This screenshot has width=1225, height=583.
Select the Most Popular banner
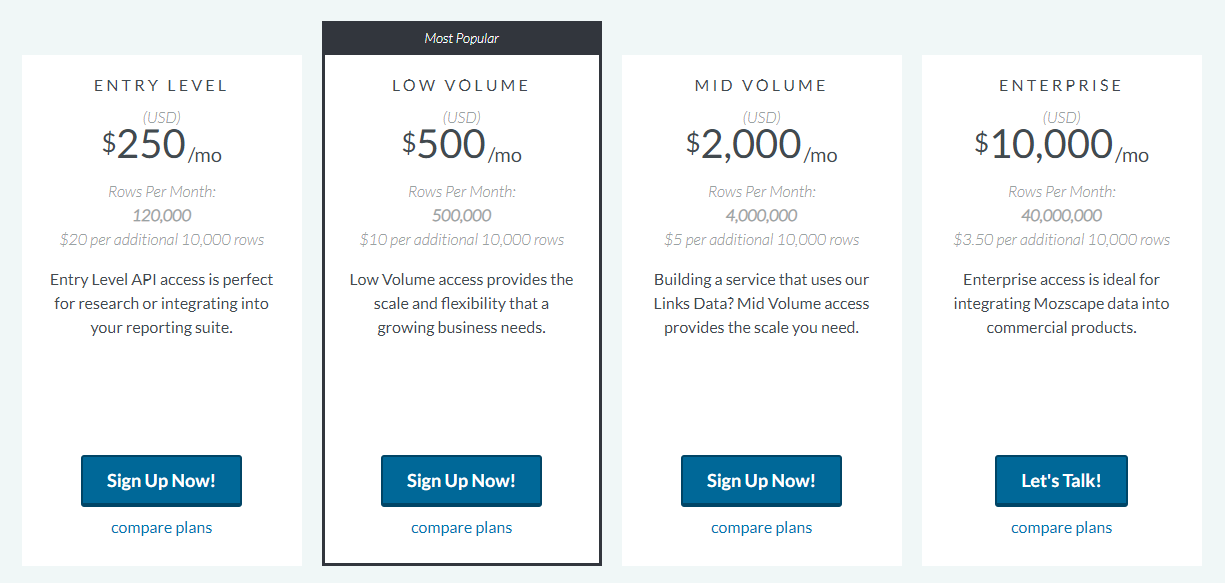click(x=461, y=38)
